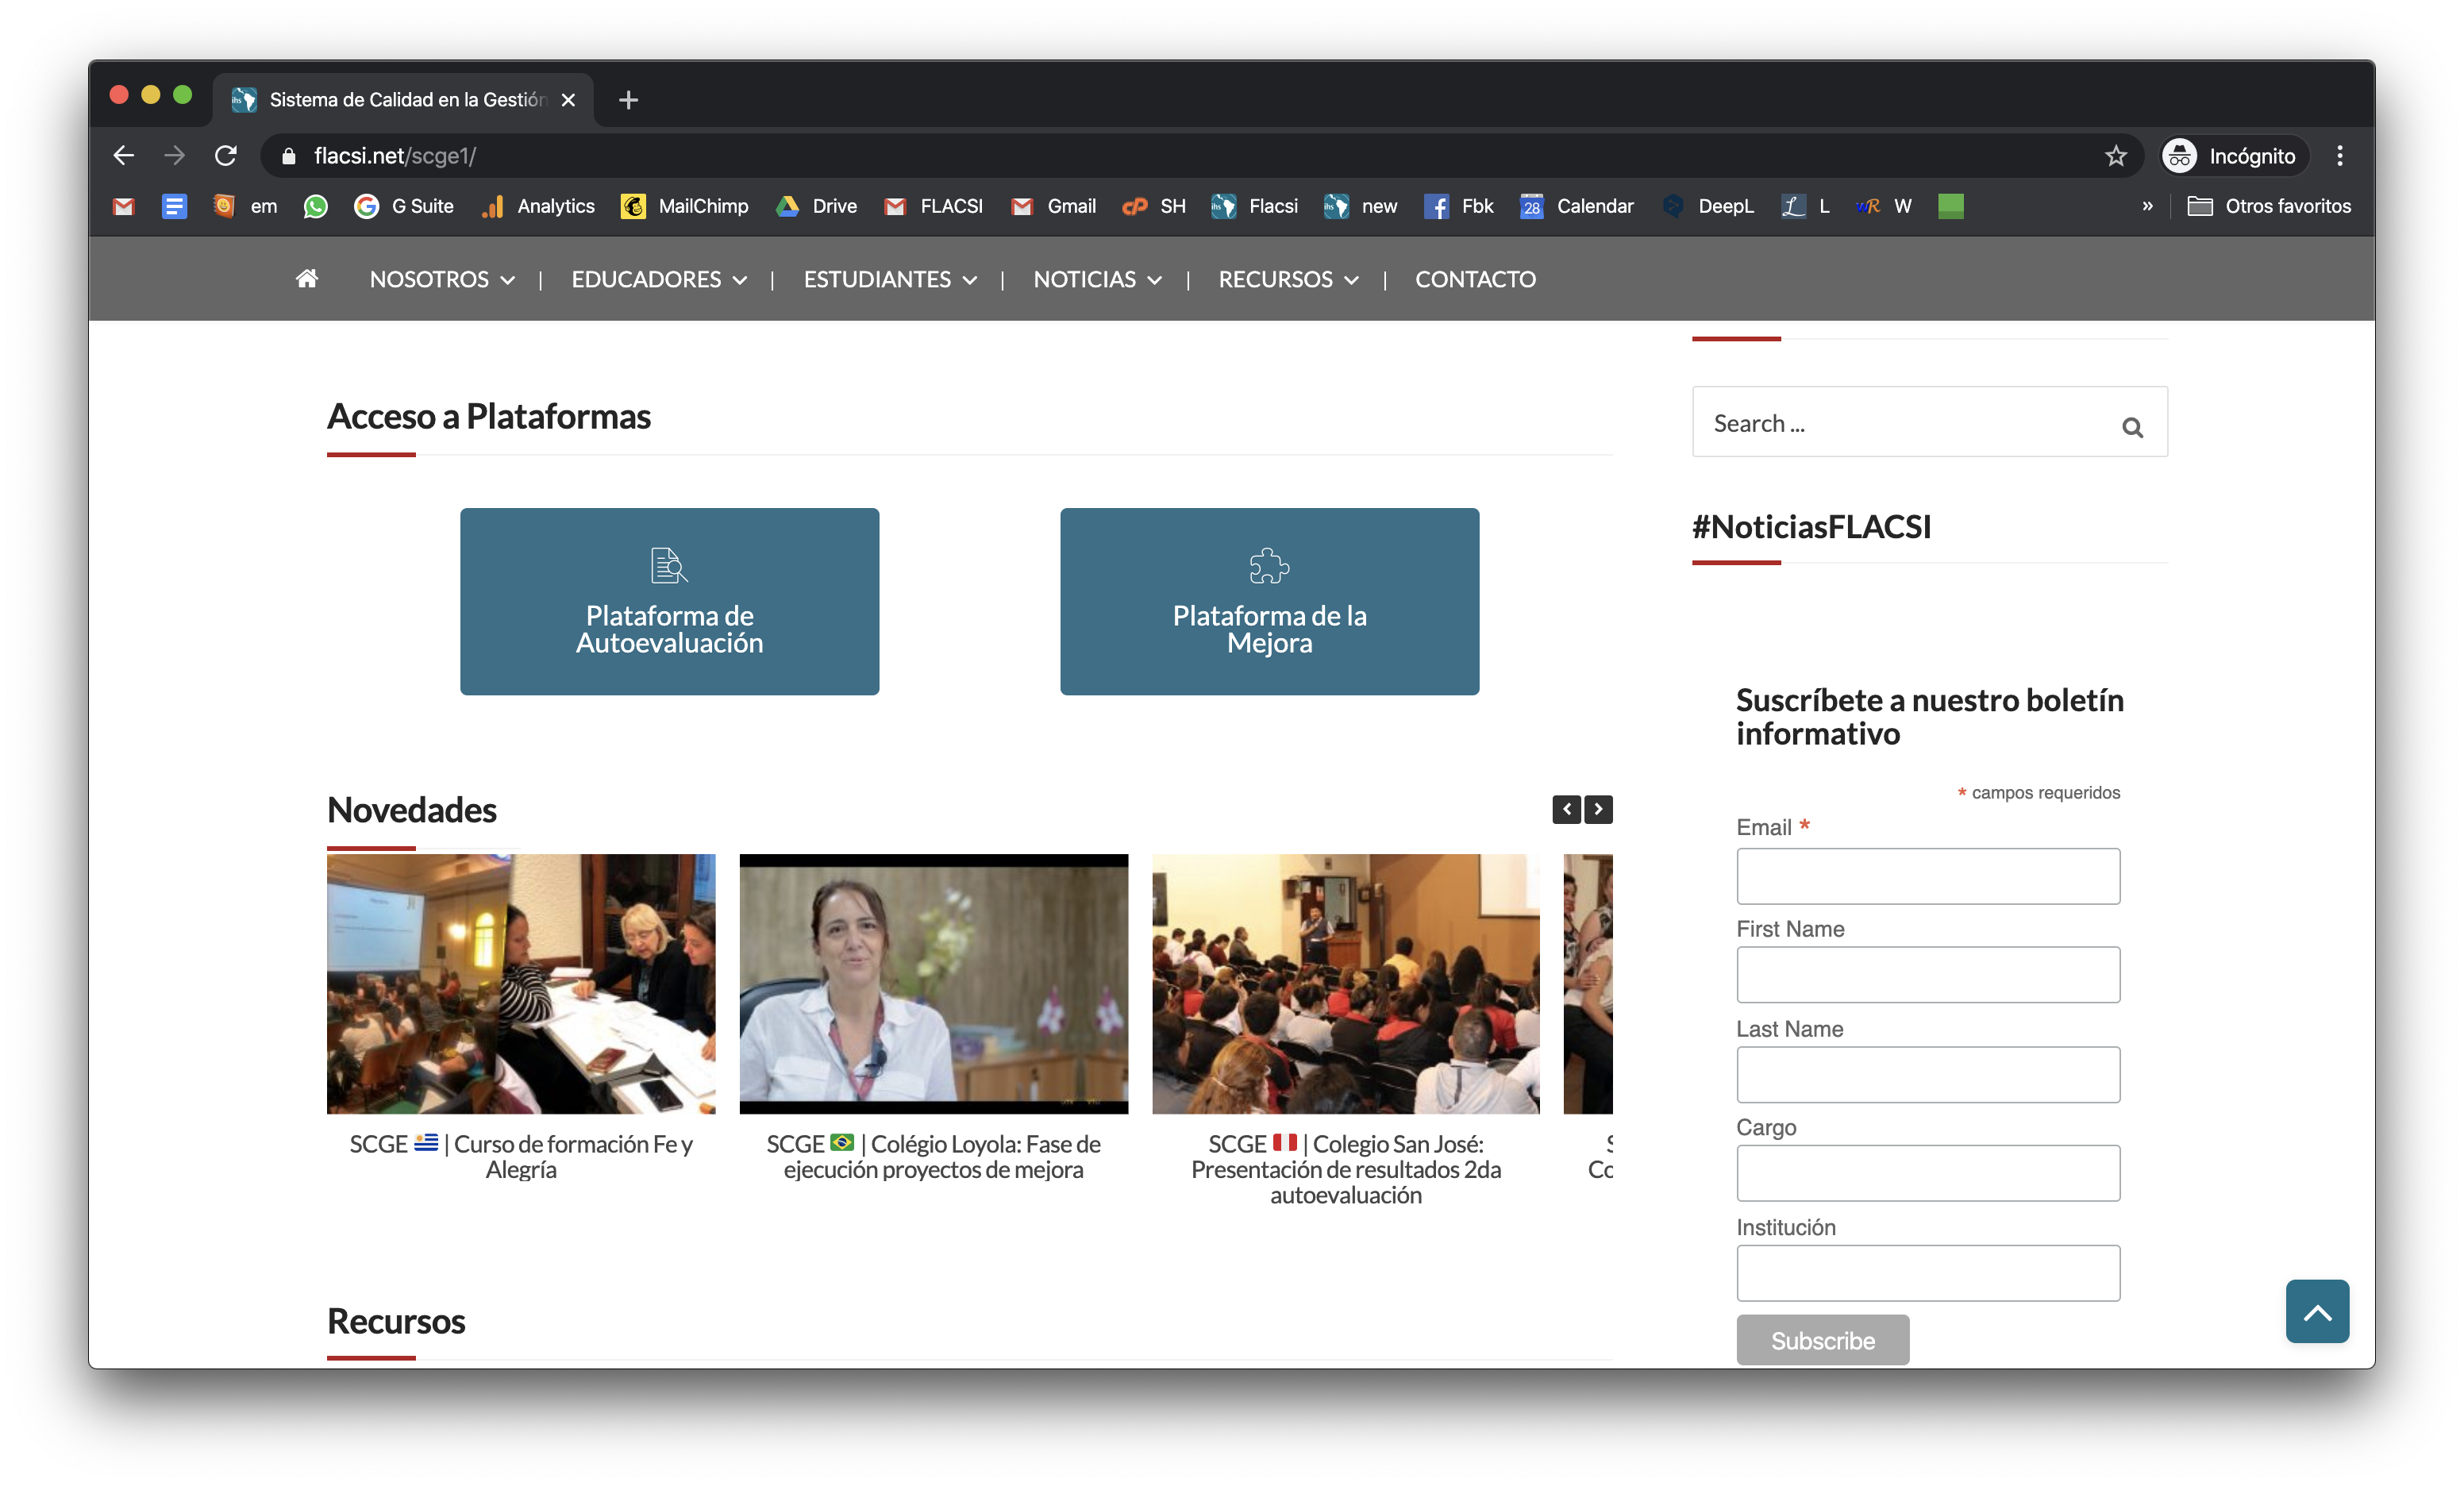The height and width of the screenshot is (1486, 2464).
Task: Expand the NOTICIAS menu
Action: (1097, 279)
